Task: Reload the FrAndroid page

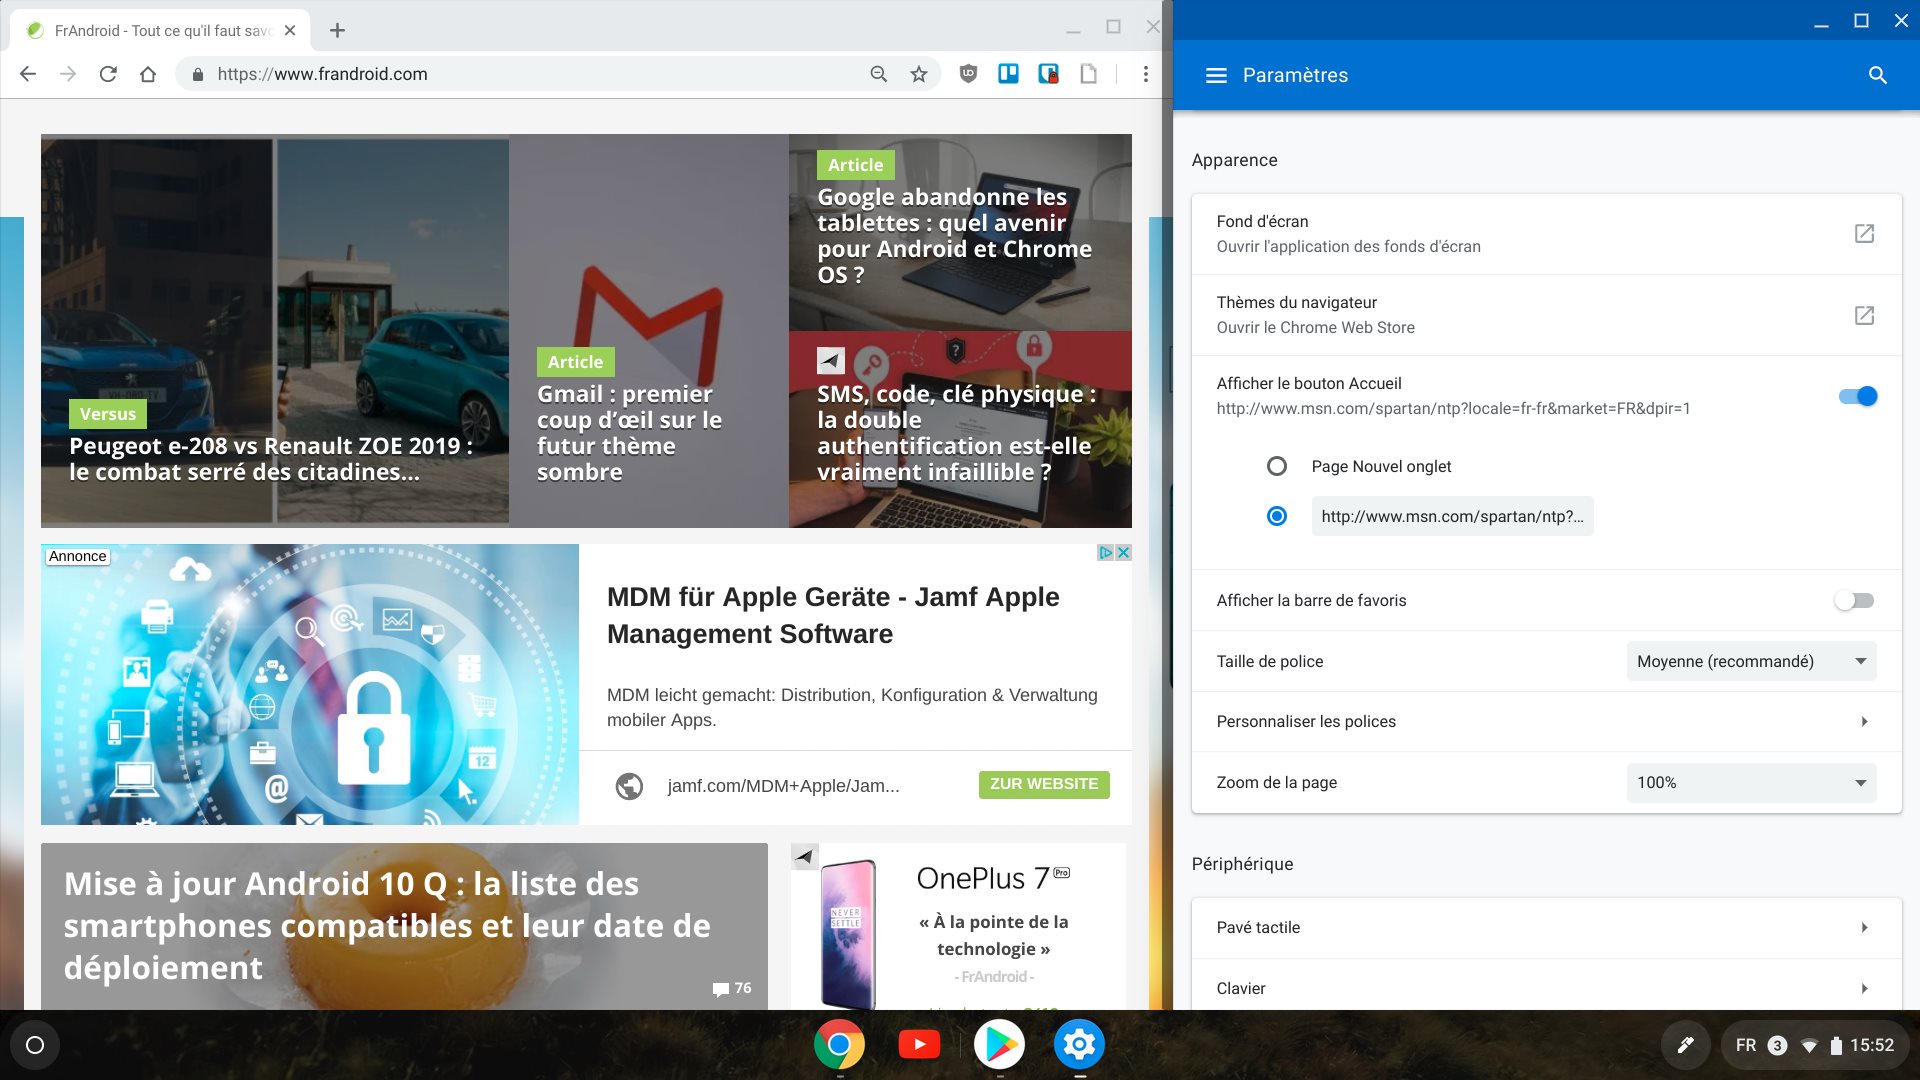Action: point(108,74)
